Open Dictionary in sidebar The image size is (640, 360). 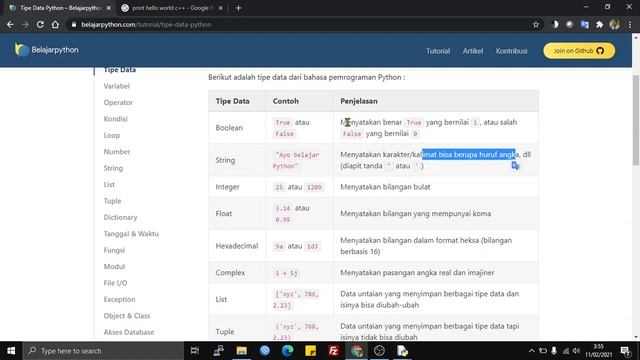coord(120,217)
